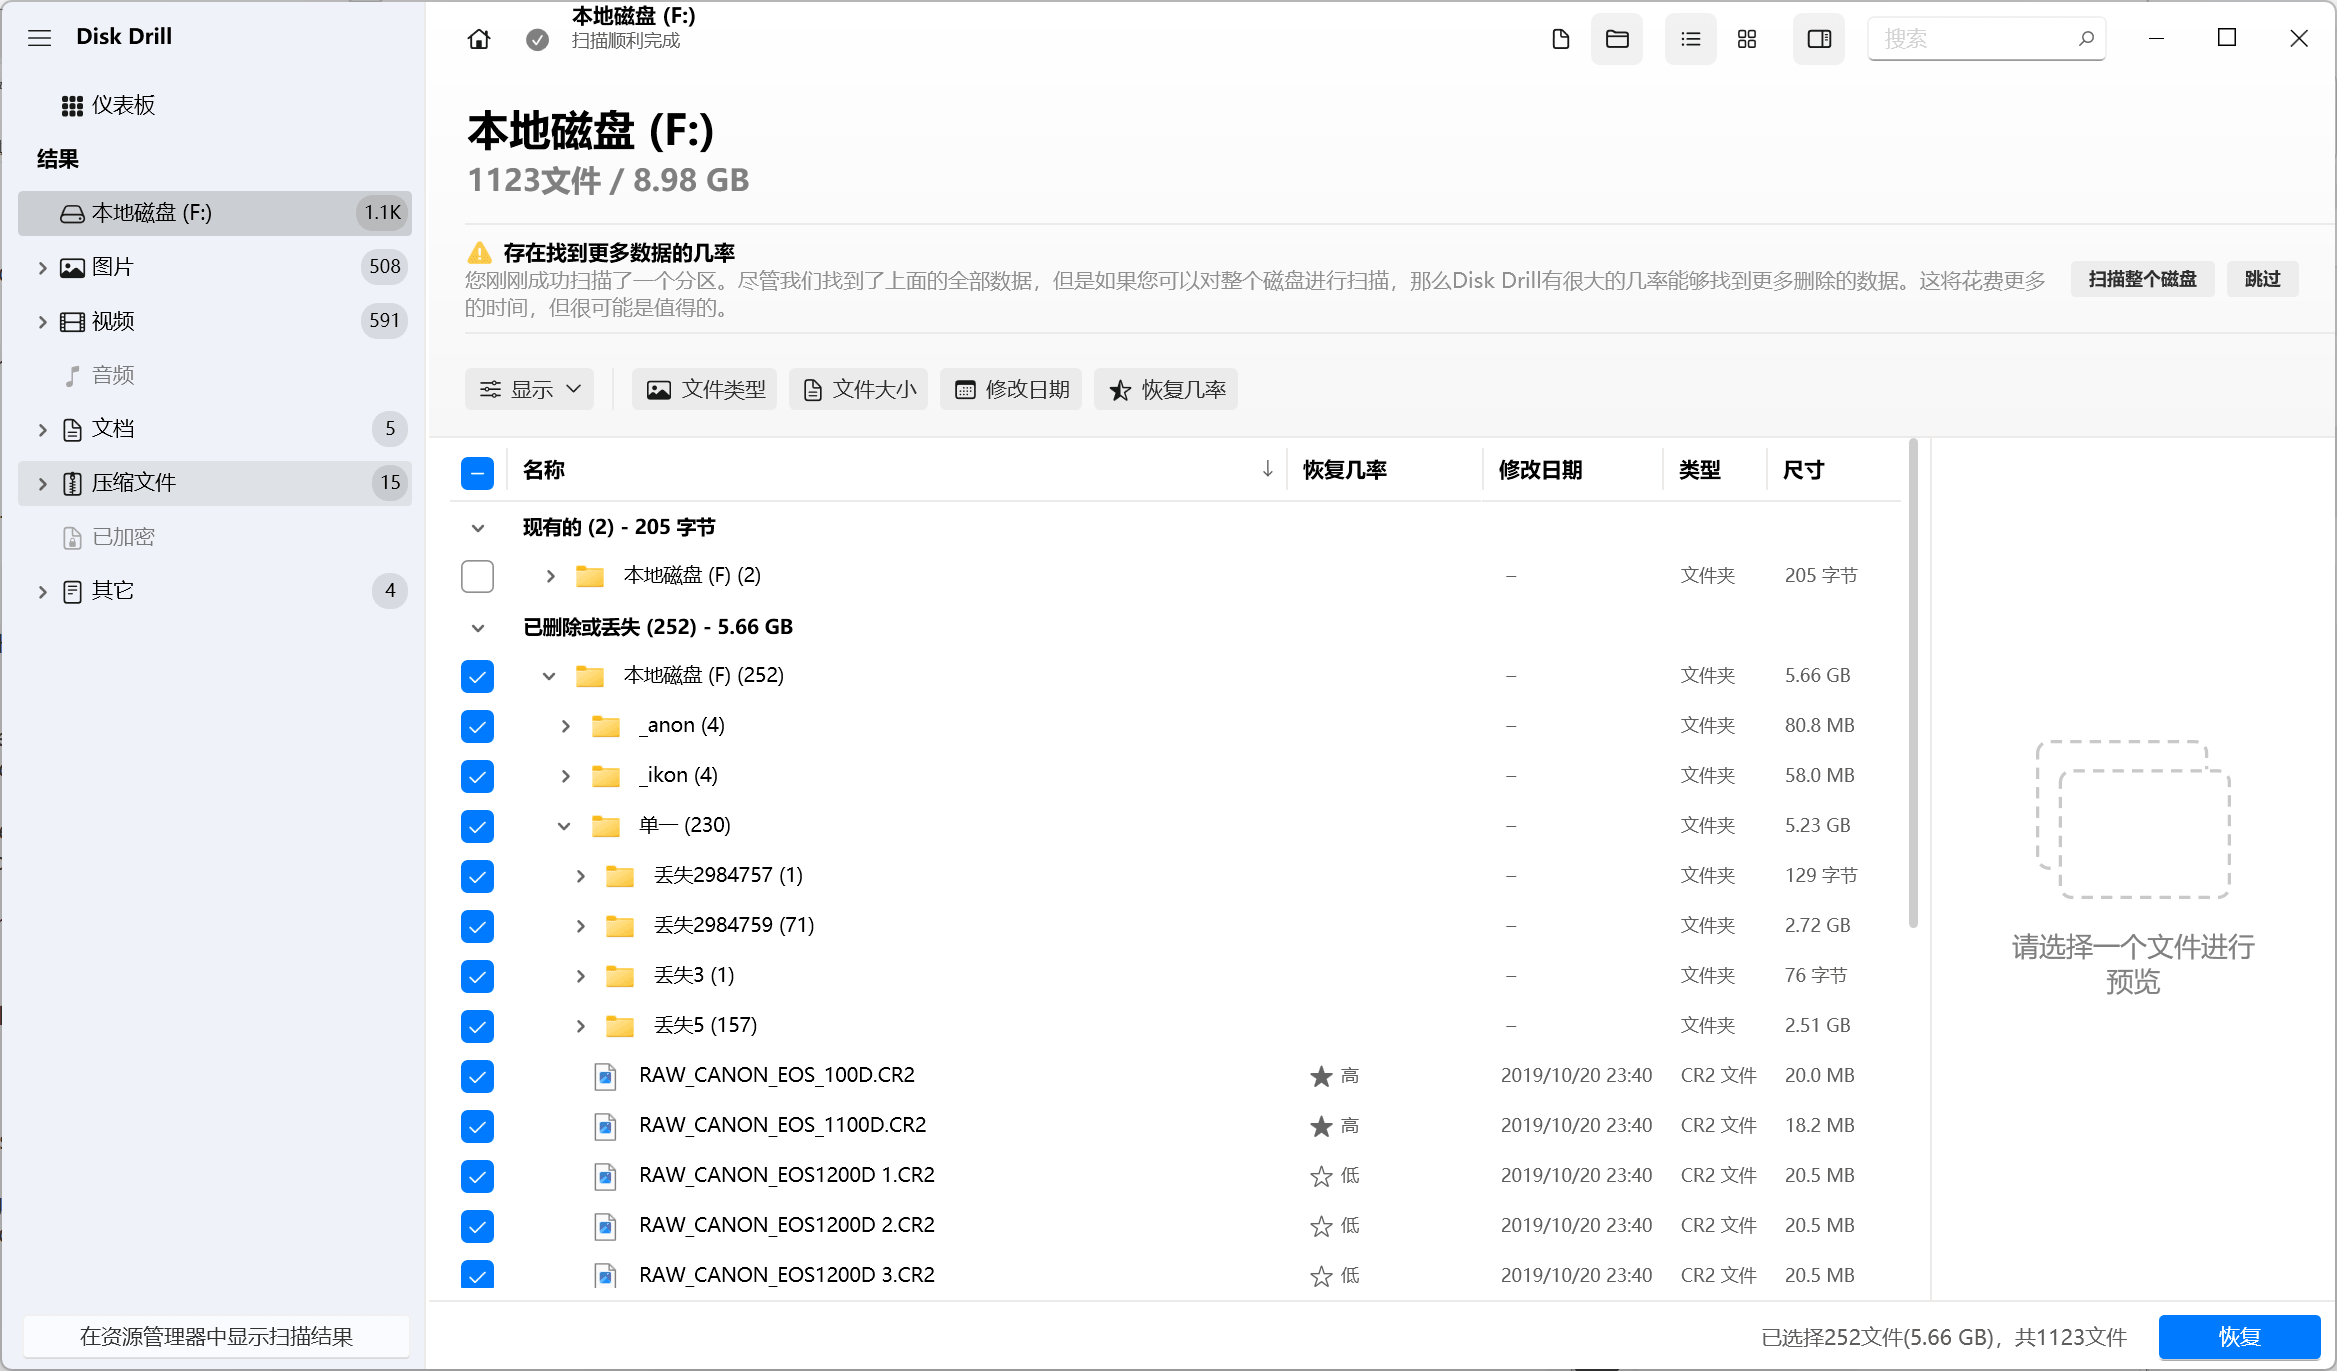Sort by 恢复几率 column header
This screenshot has height=1371, width=2337.
click(x=1345, y=470)
